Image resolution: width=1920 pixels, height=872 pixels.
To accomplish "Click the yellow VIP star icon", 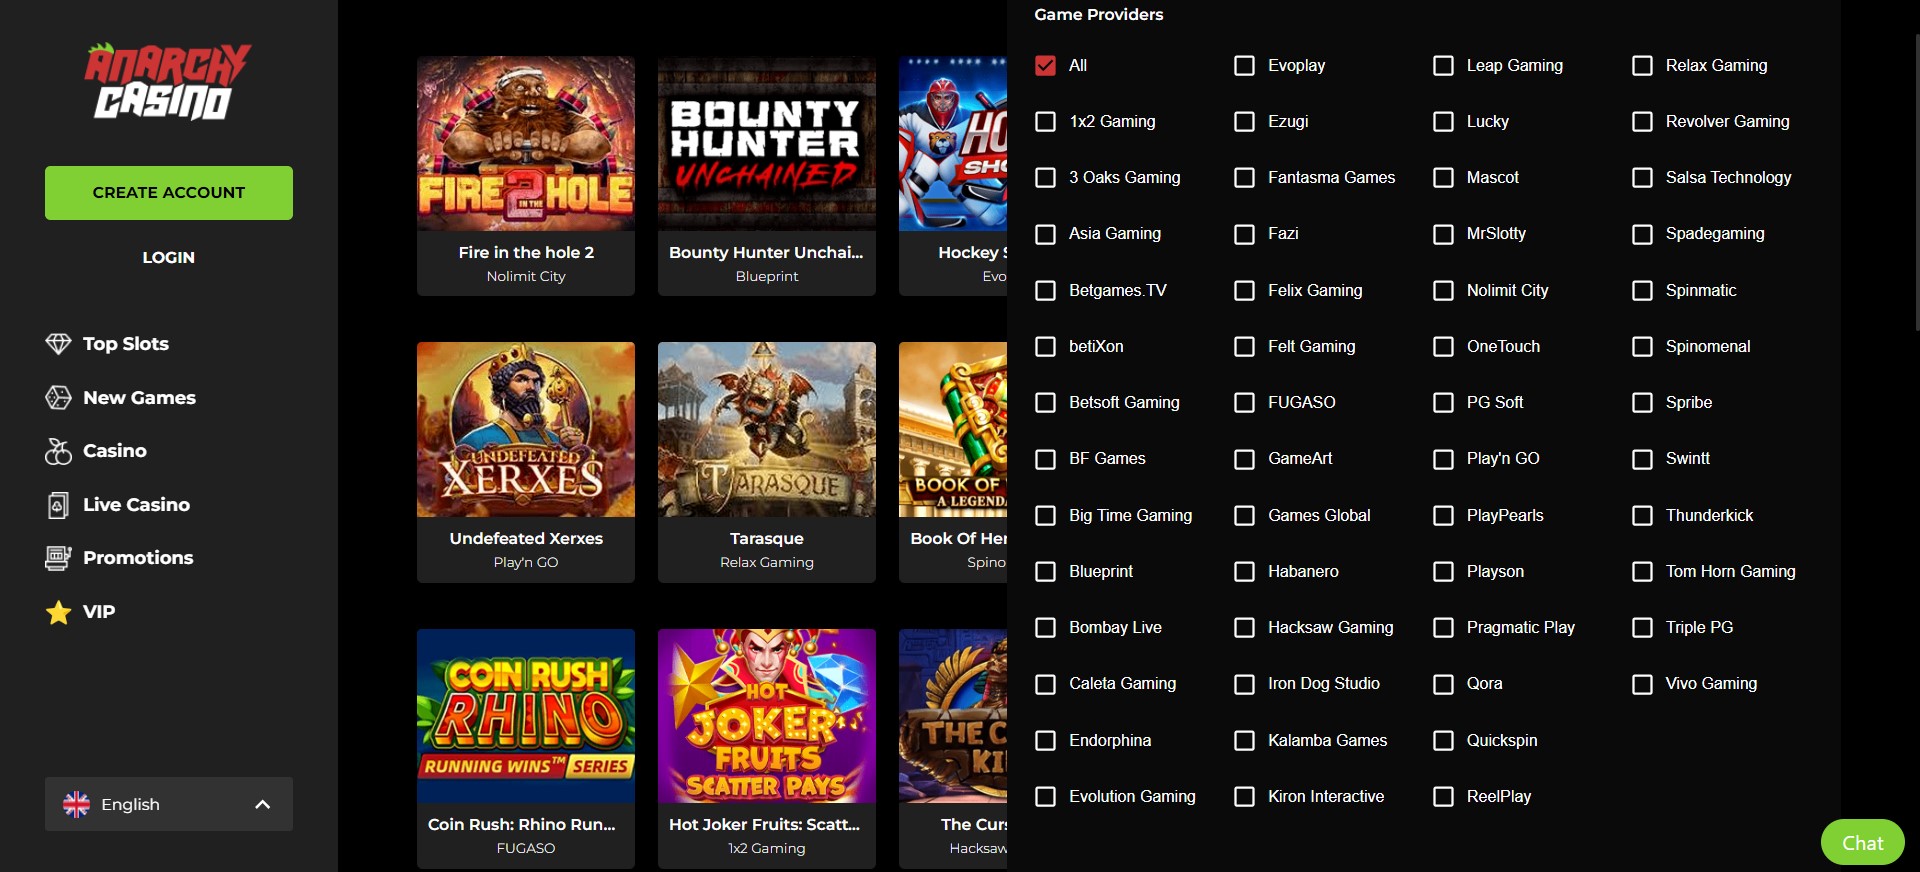I will [58, 612].
